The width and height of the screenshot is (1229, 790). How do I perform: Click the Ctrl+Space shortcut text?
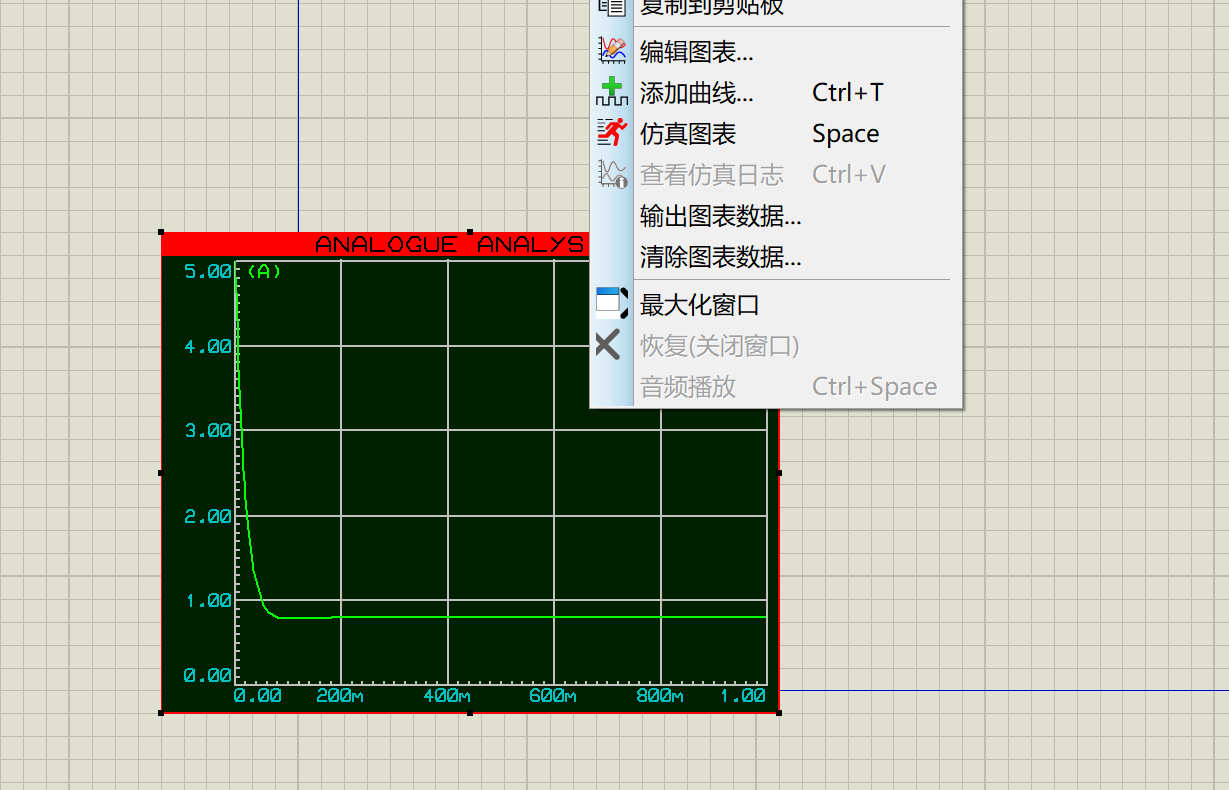[x=875, y=387]
